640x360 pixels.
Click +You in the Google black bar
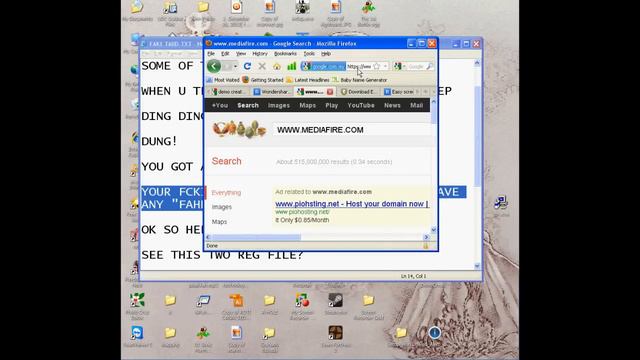pyautogui.click(x=220, y=105)
